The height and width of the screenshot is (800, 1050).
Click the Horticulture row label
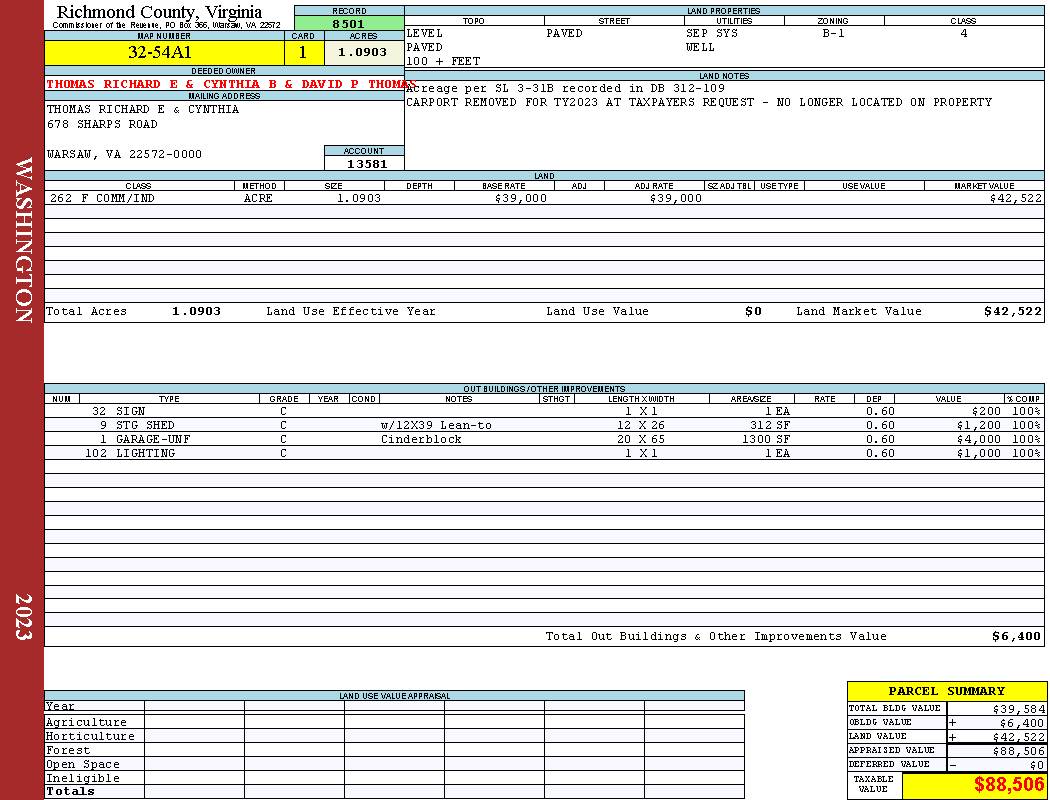tap(90, 736)
